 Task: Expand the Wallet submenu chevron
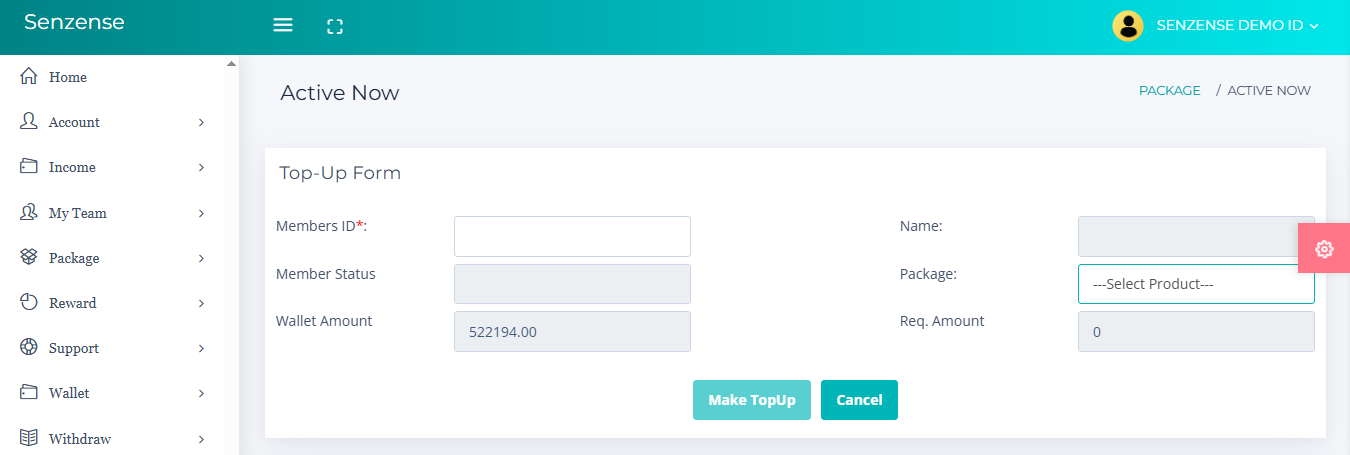pyautogui.click(x=201, y=393)
